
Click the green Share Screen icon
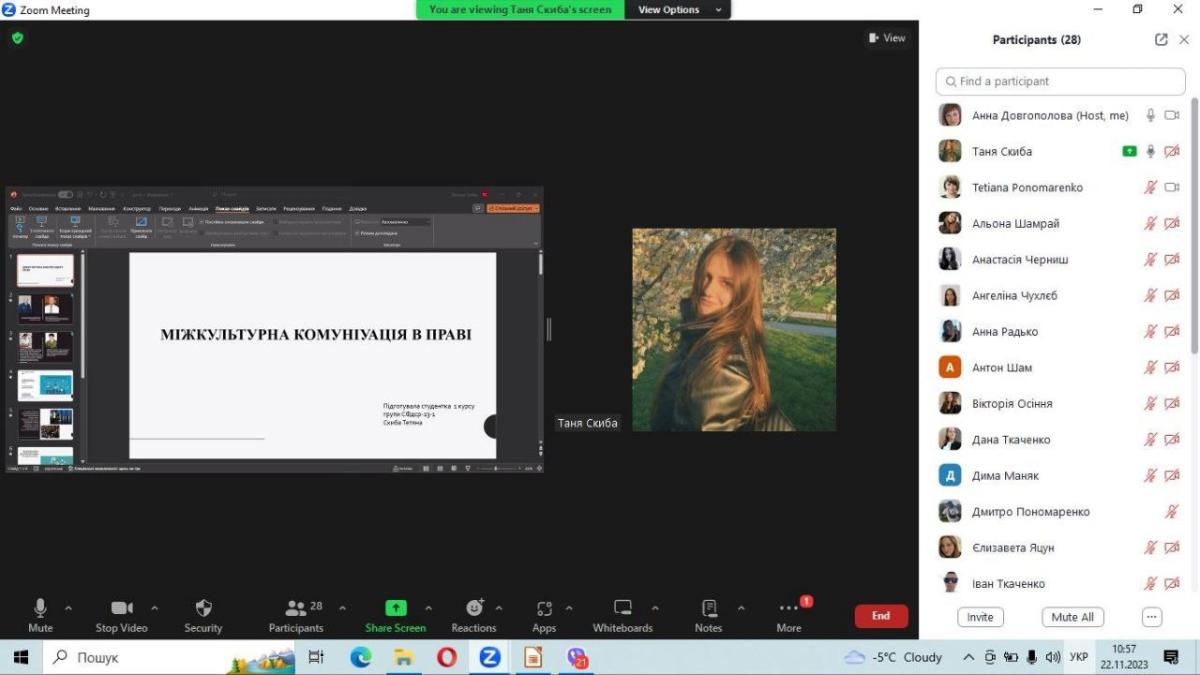[x=396, y=608]
